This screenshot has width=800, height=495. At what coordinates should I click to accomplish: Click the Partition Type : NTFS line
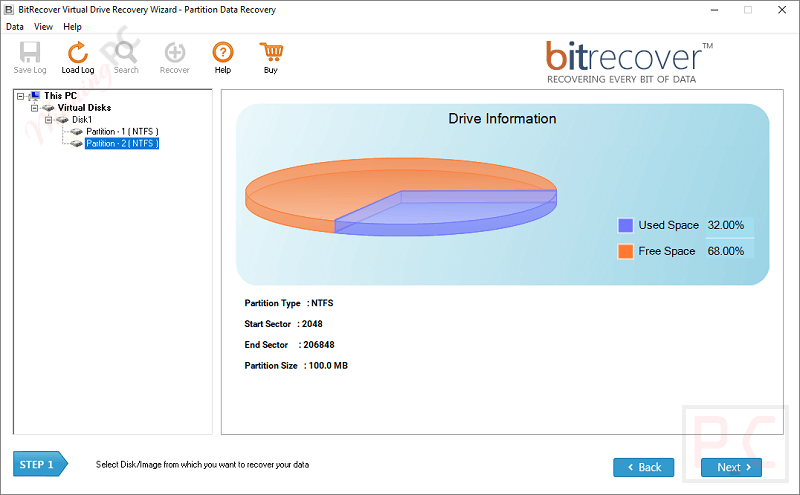[x=289, y=303]
